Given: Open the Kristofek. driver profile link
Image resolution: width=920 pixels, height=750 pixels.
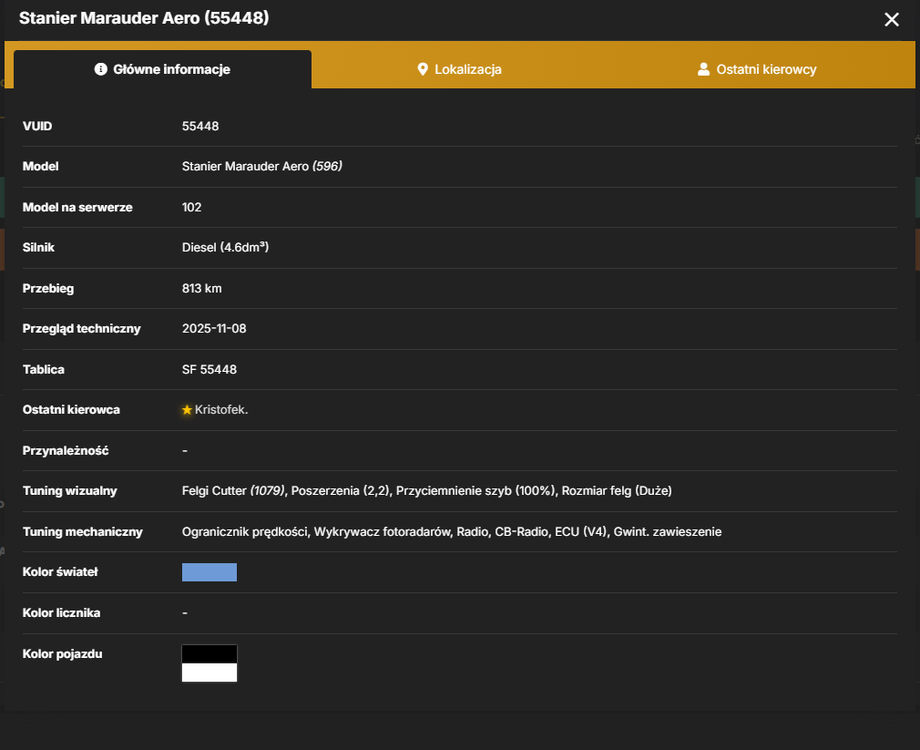Looking at the screenshot, I should [x=221, y=410].
